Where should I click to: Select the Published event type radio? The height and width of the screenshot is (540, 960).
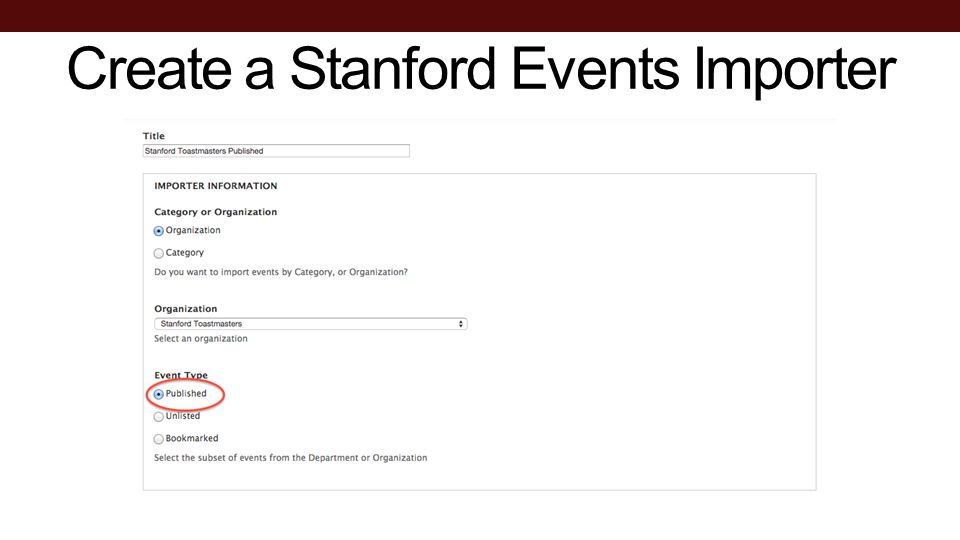pyautogui.click(x=159, y=394)
